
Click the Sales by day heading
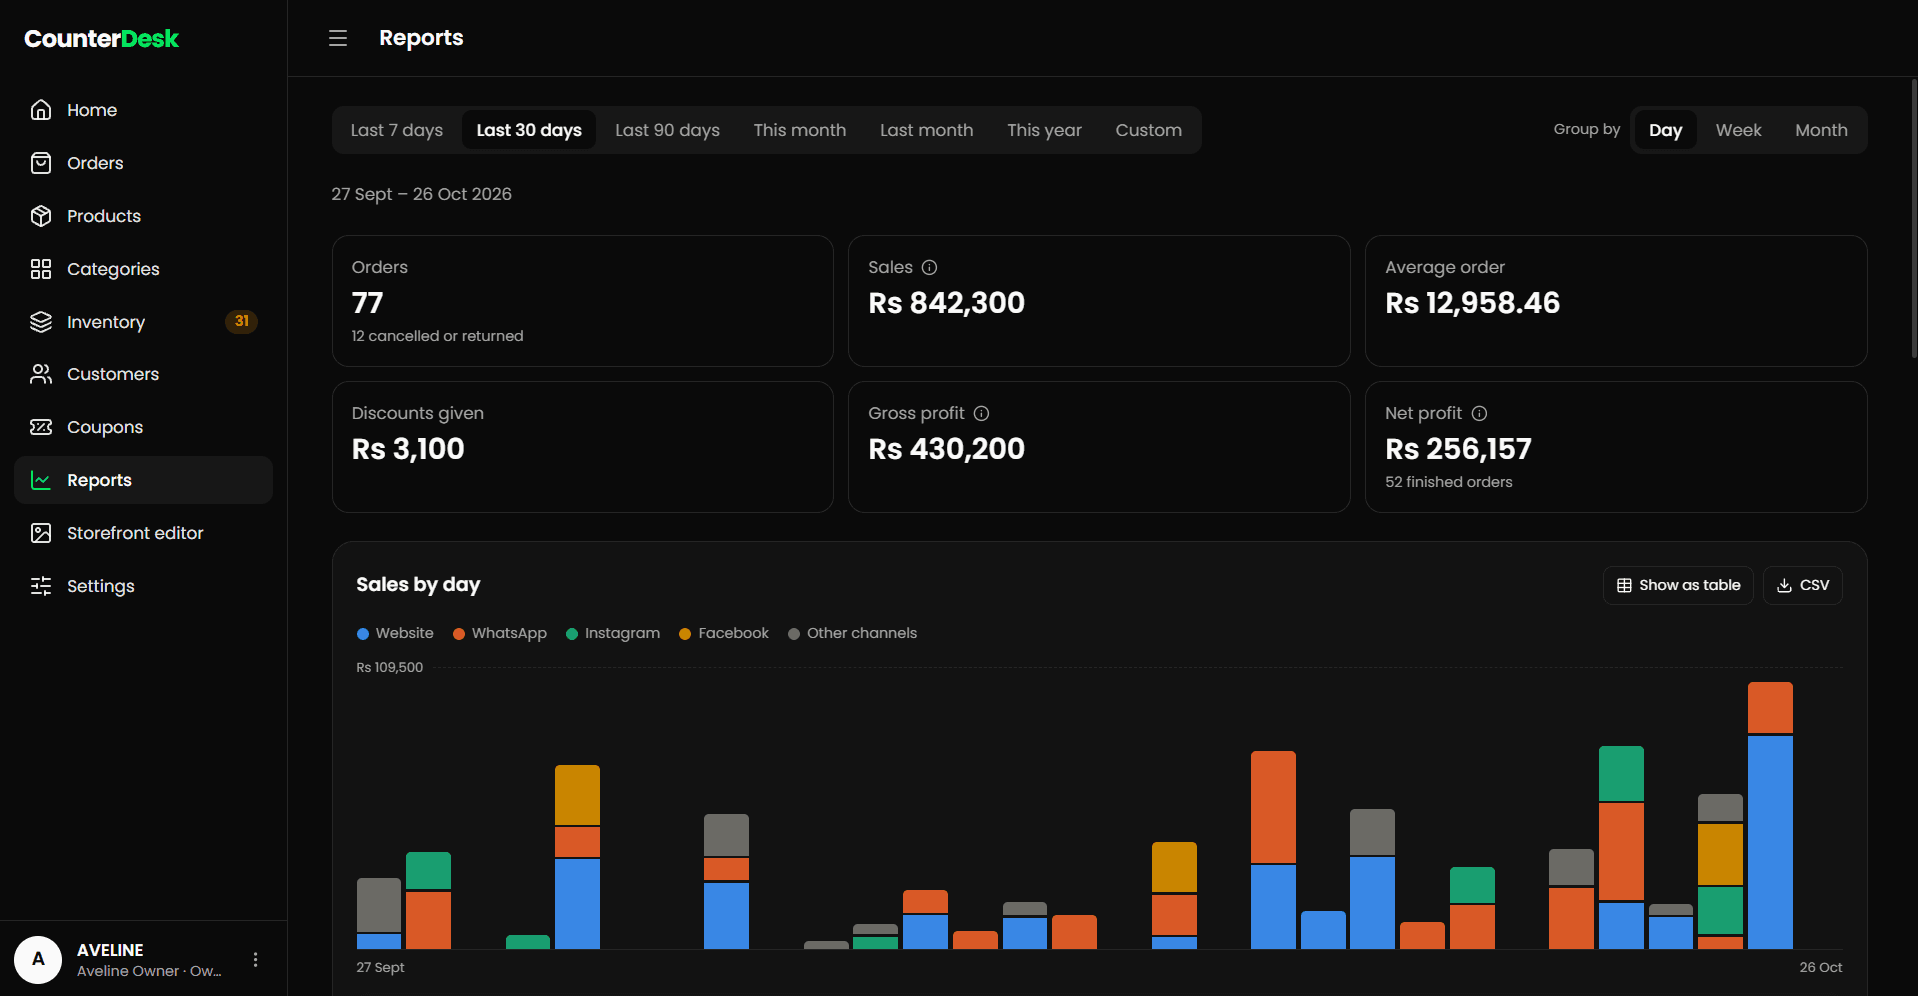418,585
